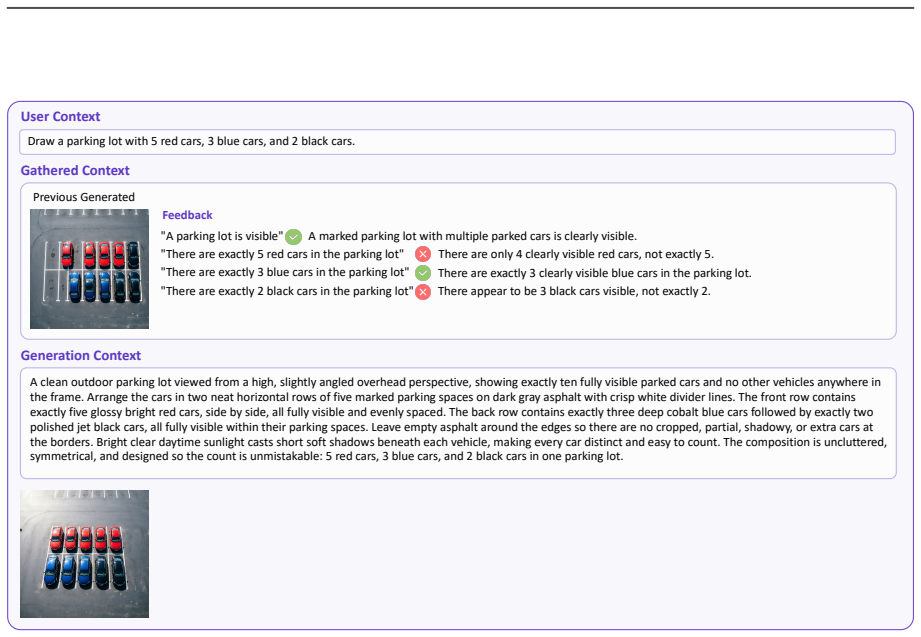The width and height of the screenshot is (921, 637).
Task: Click feedback "3 black cars visible, not exactly 2"
Action: point(574,291)
